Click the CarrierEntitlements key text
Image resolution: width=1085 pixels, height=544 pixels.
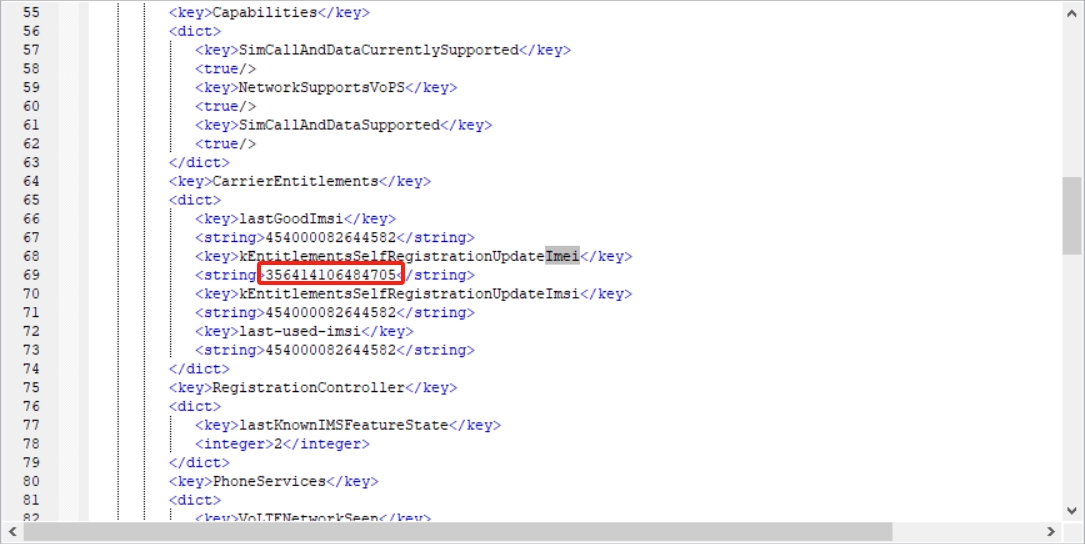(x=294, y=181)
